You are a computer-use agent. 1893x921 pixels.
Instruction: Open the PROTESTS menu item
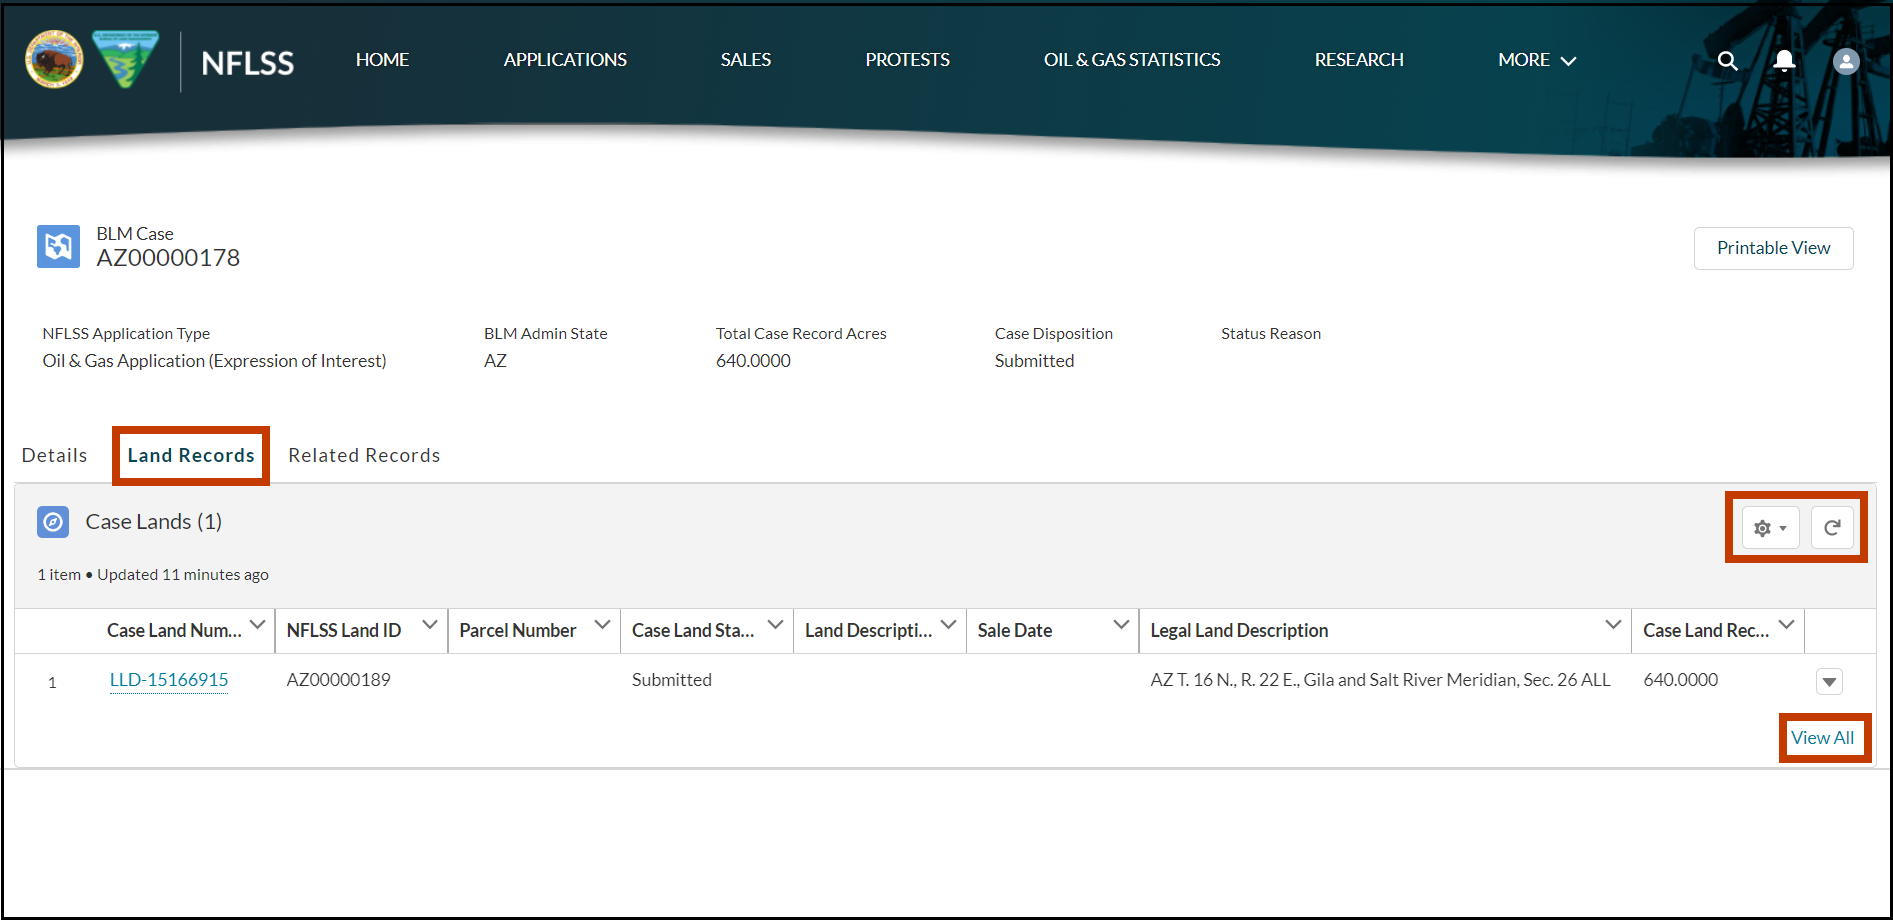(906, 60)
